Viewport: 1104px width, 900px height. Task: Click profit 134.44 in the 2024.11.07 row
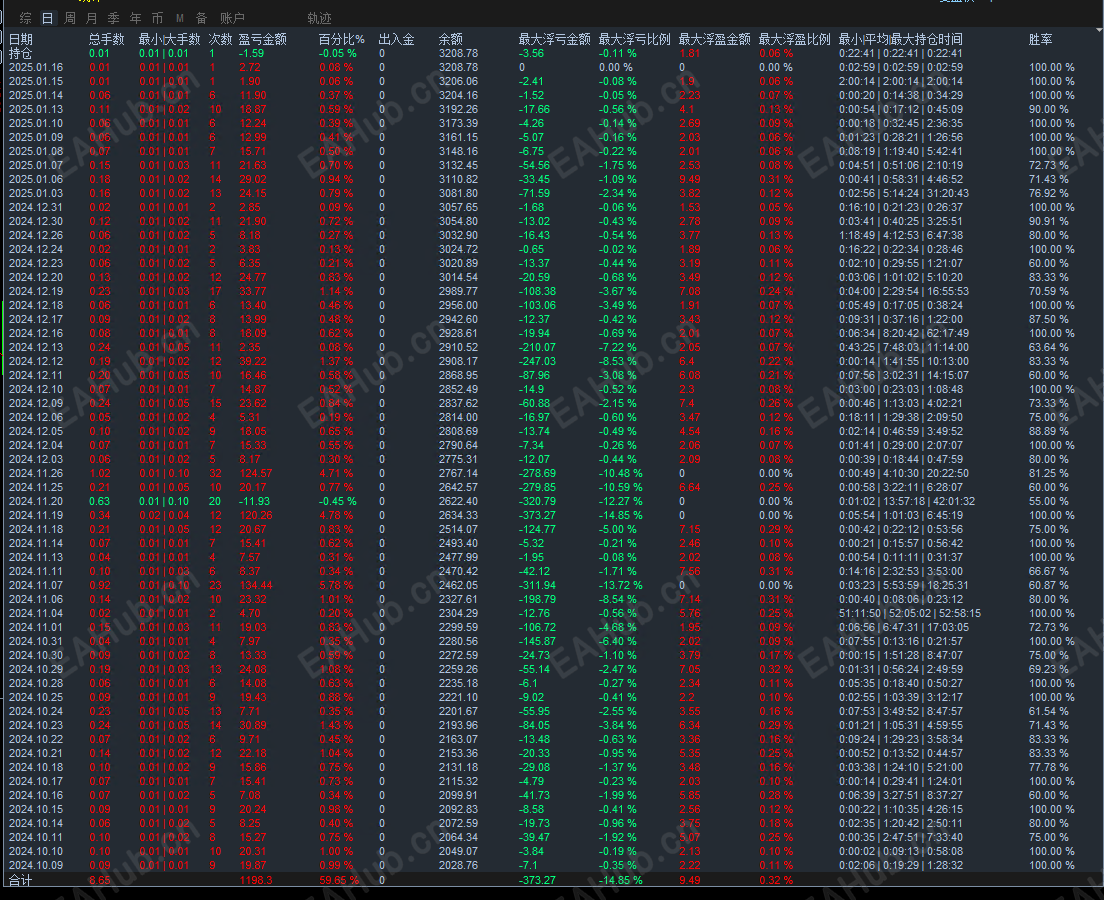pyautogui.click(x=256, y=585)
